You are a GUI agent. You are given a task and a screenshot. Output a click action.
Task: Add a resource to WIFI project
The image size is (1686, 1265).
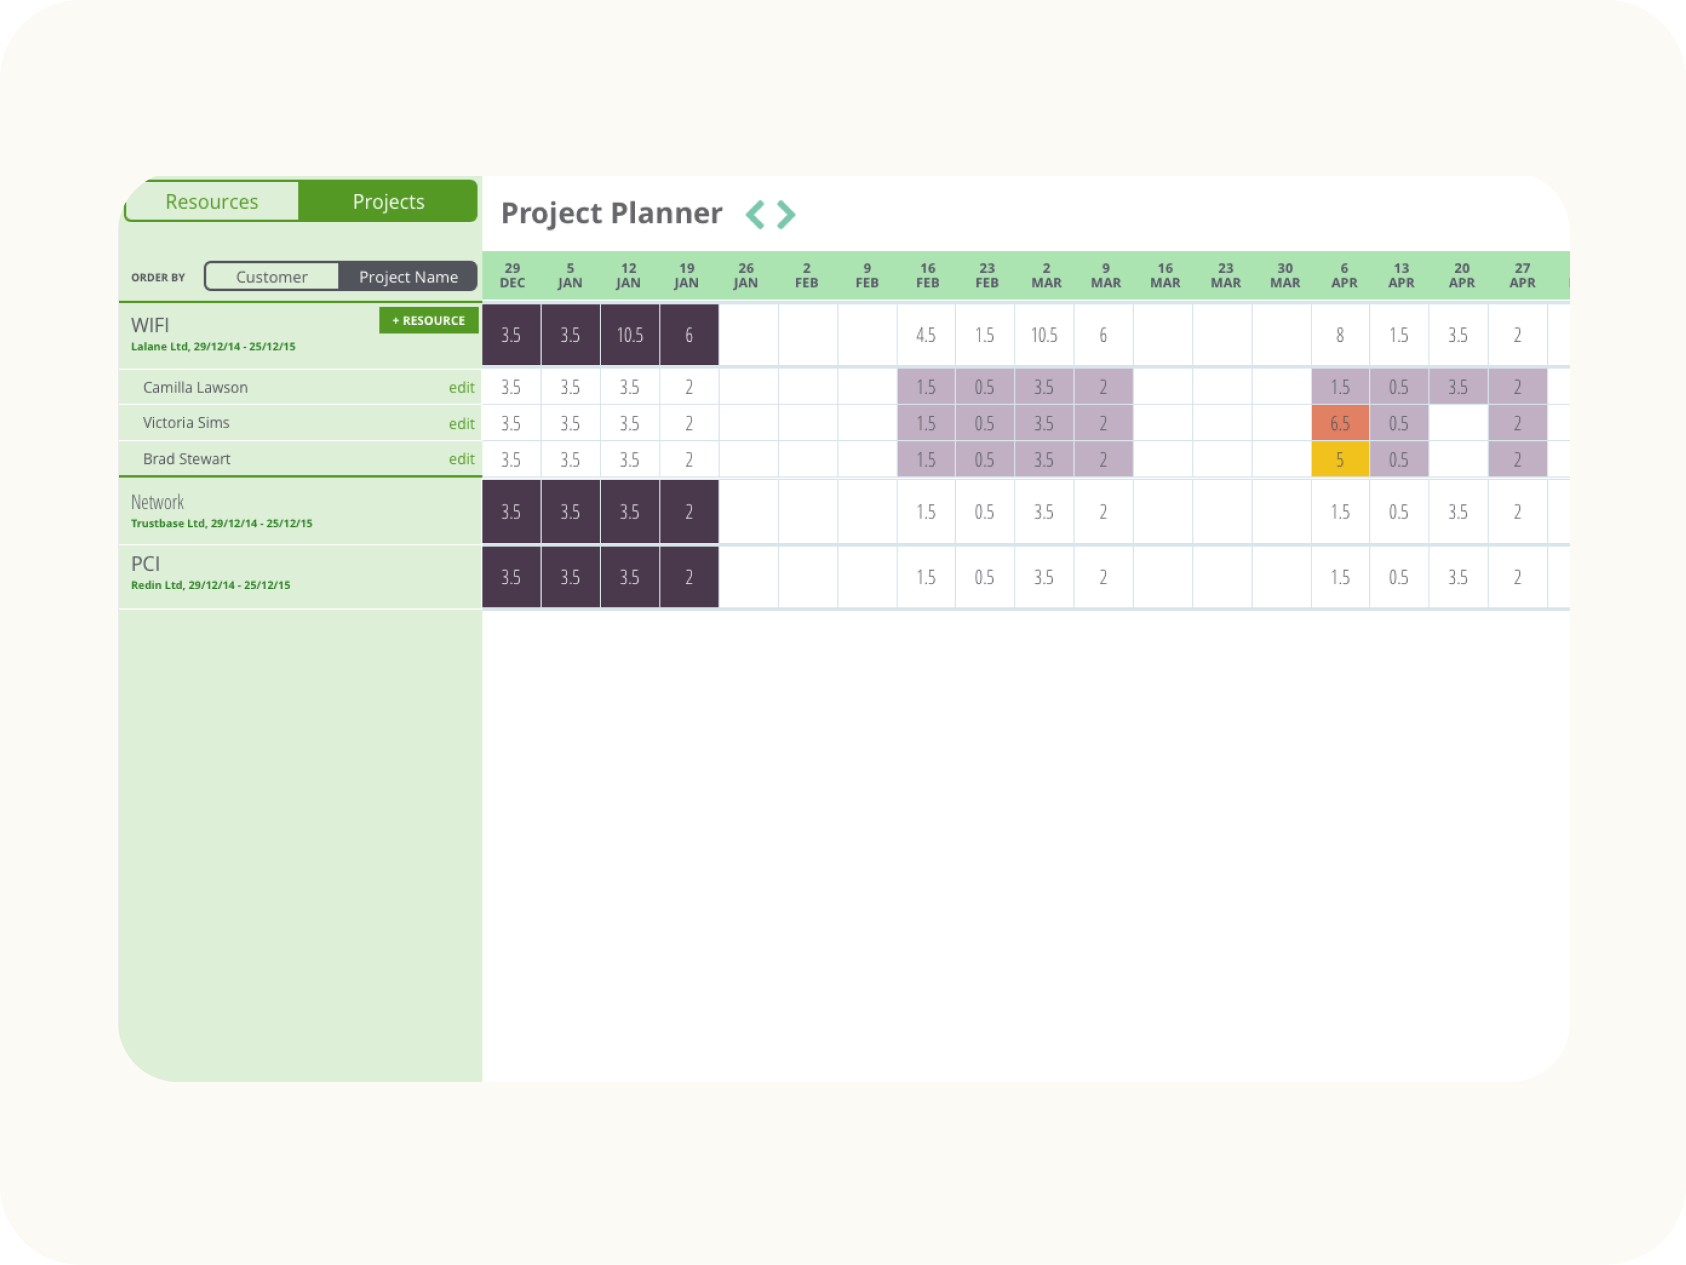pos(428,320)
